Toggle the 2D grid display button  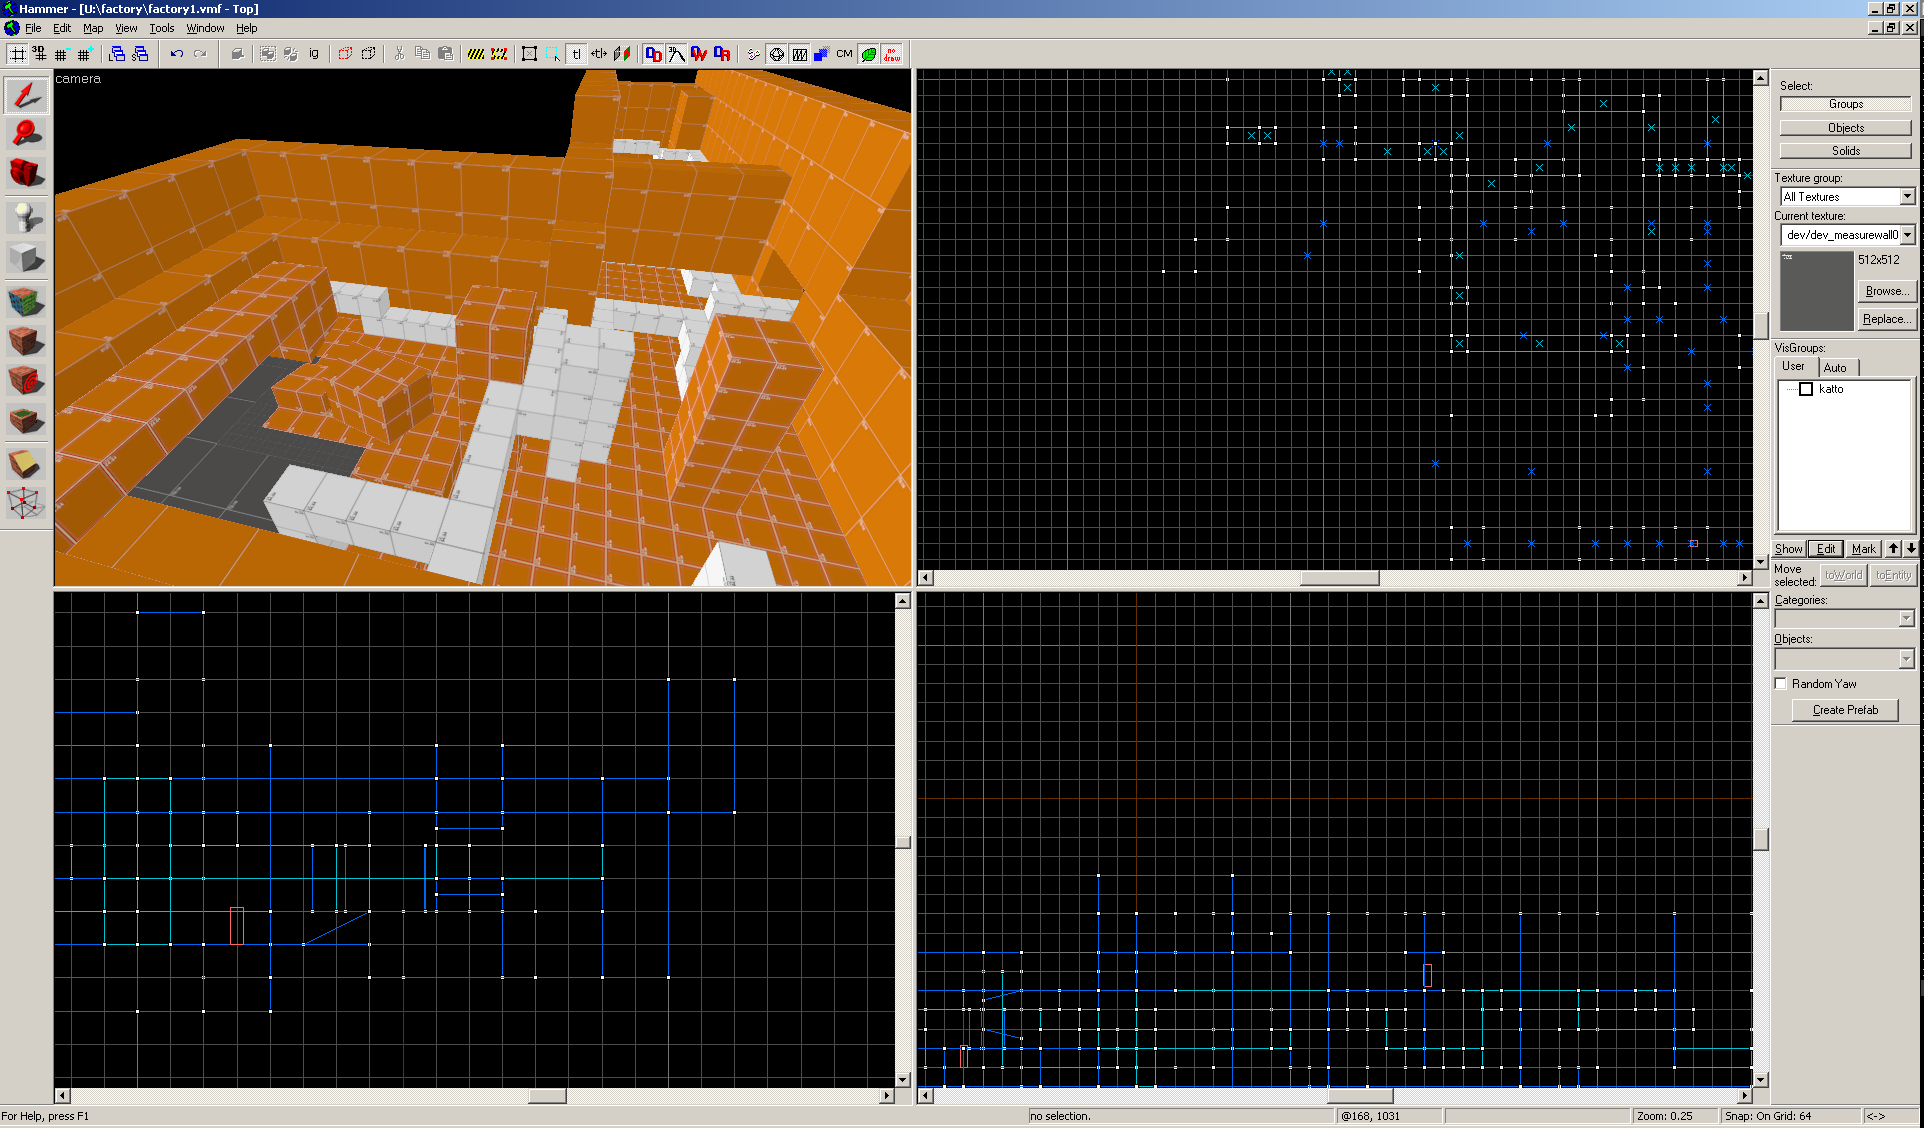(x=18, y=54)
